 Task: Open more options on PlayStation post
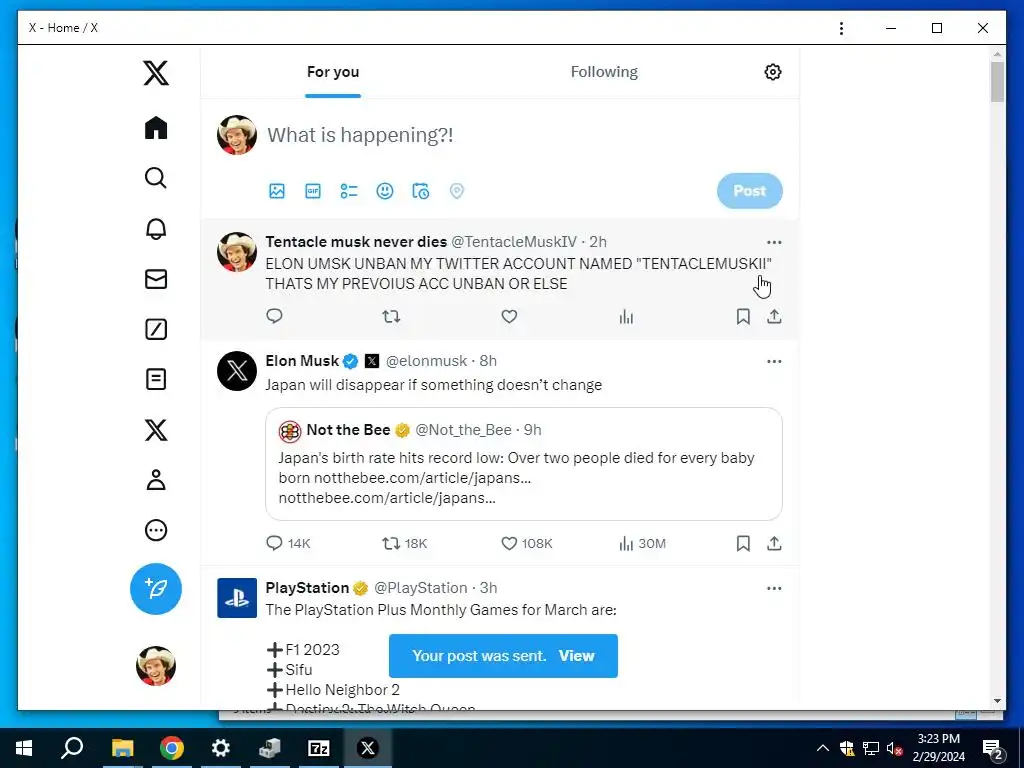pyautogui.click(x=774, y=588)
